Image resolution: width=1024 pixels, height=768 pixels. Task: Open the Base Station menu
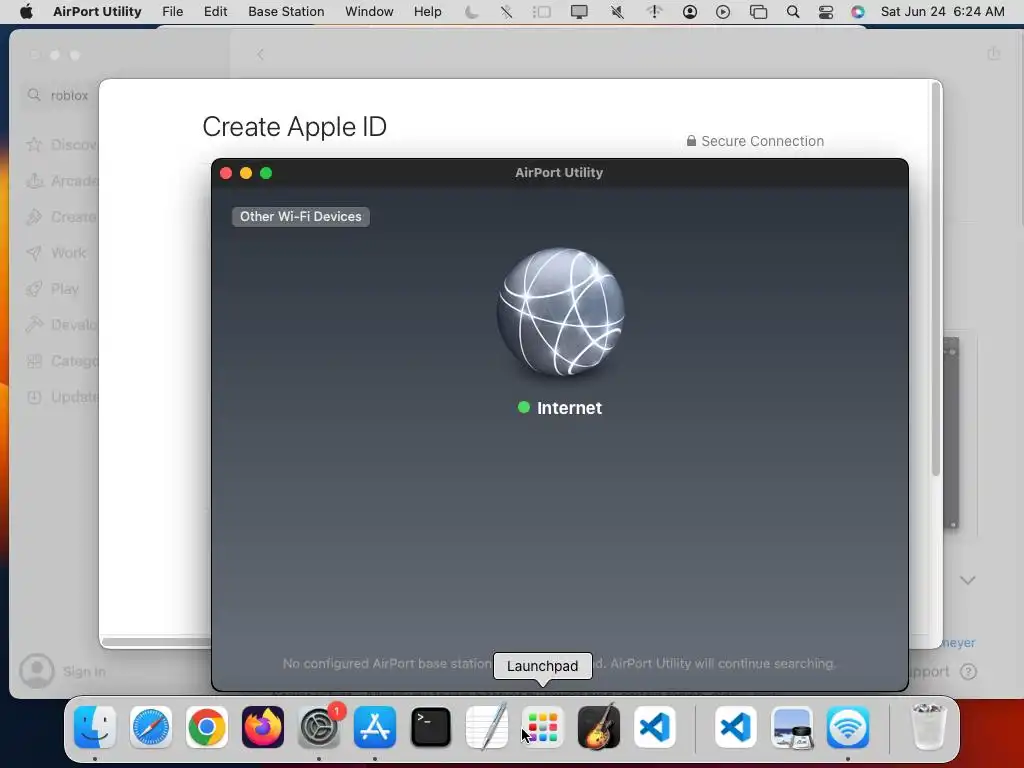(286, 12)
